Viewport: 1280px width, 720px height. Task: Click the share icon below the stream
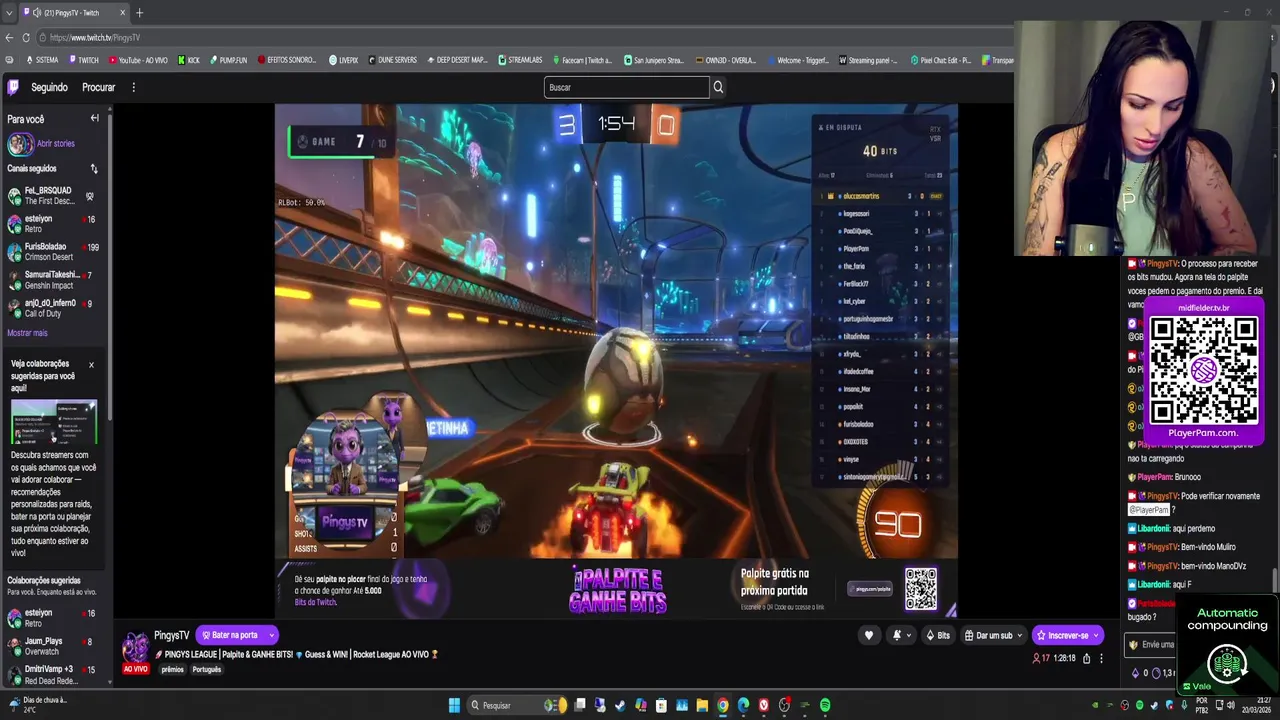coord(1086,658)
